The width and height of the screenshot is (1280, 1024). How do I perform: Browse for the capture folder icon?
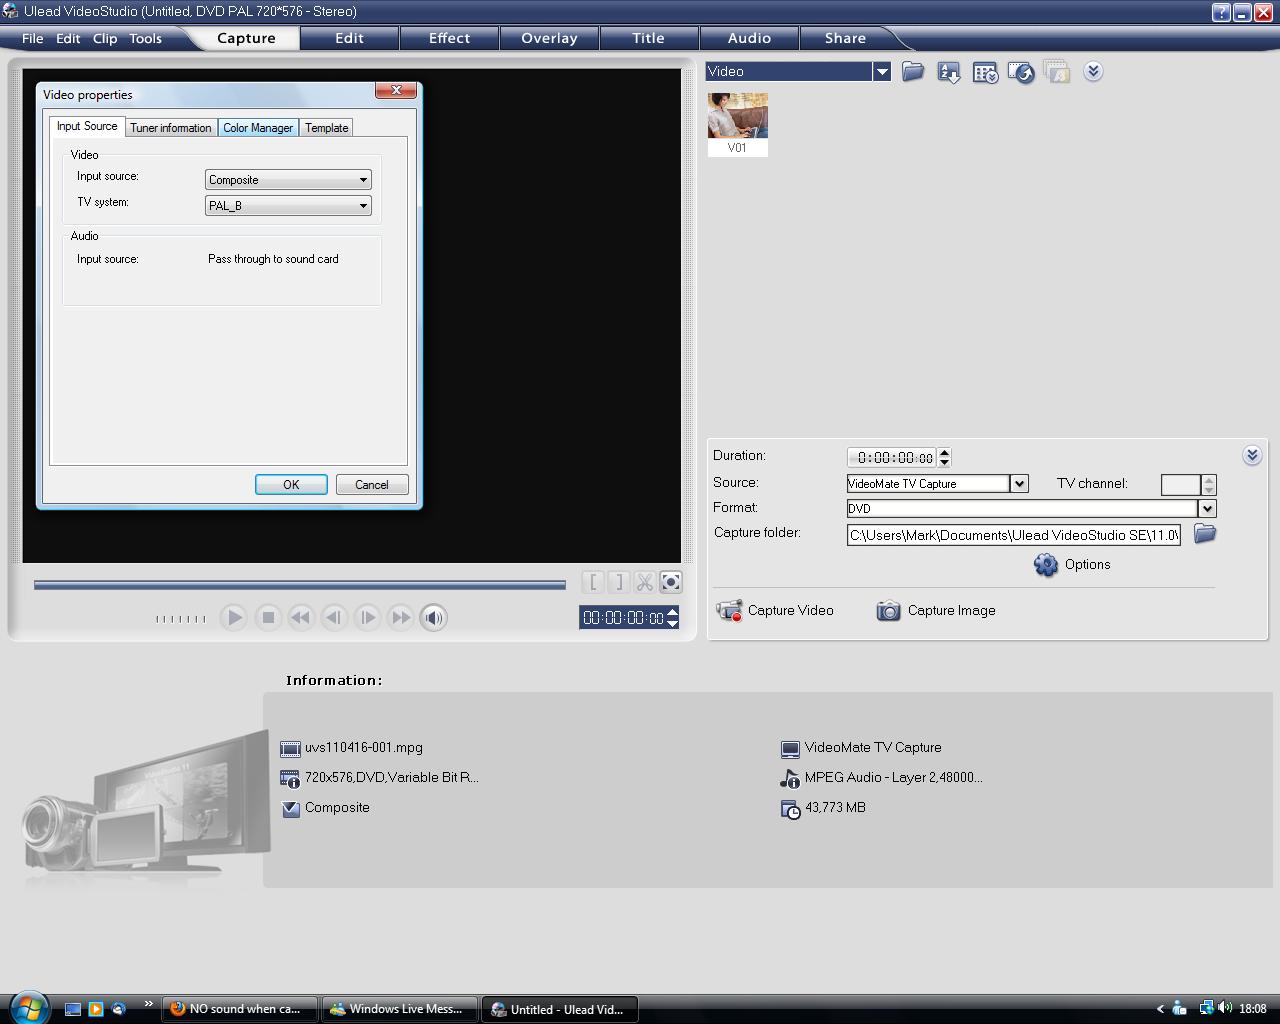click(1205, 533)
